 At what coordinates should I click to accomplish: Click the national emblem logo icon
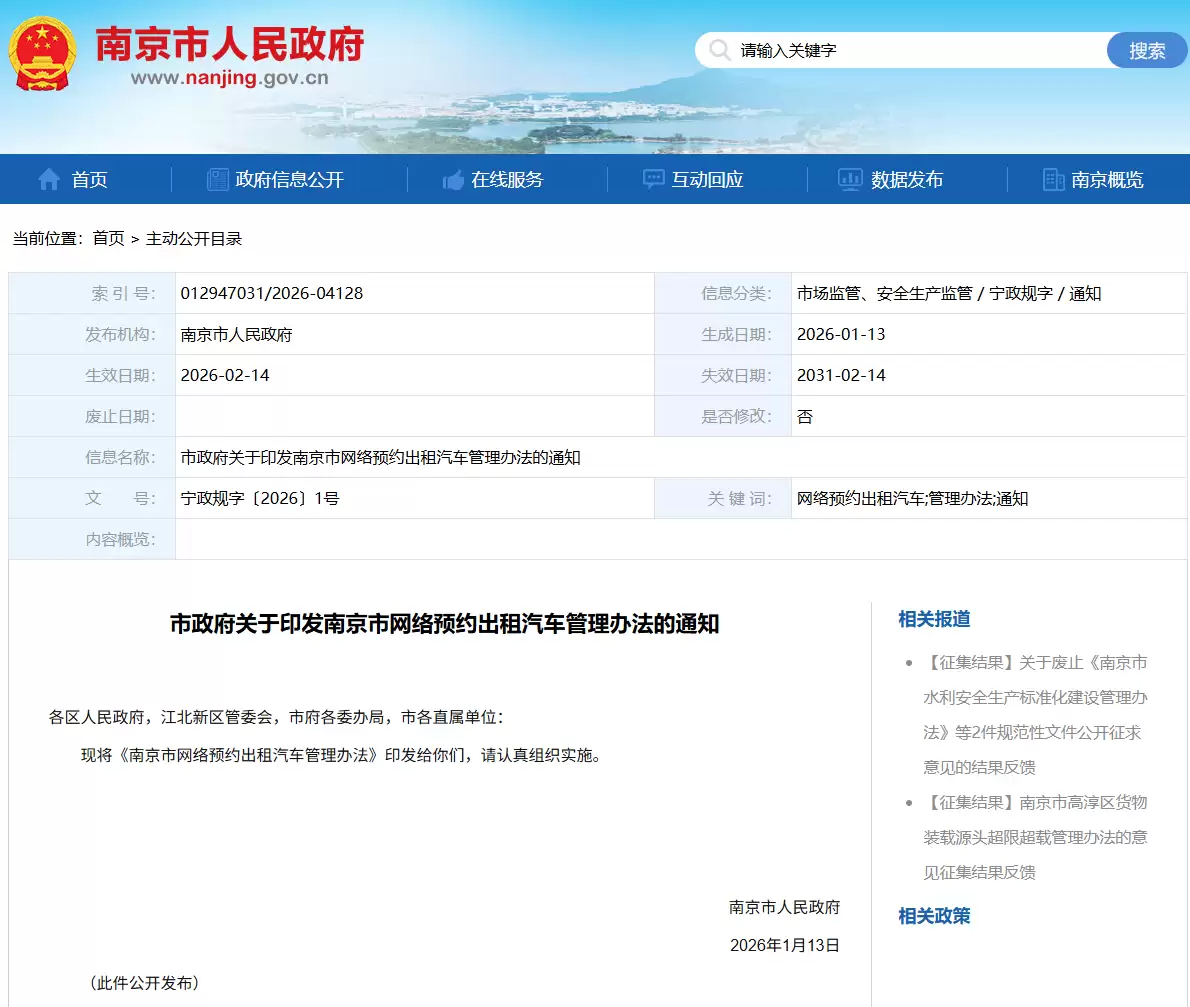pos(45,52)
